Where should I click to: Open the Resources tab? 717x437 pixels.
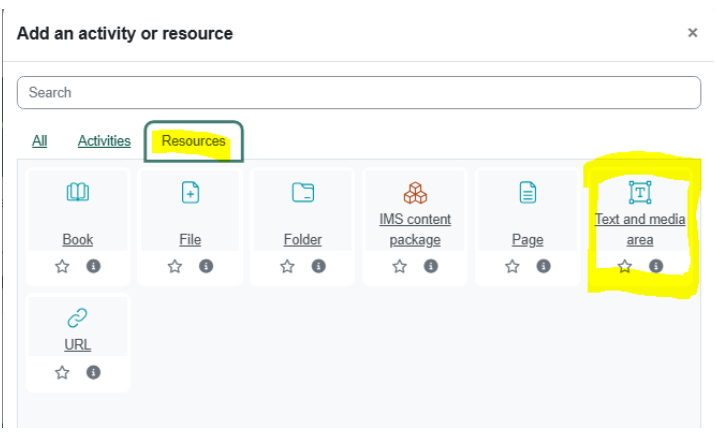tap(193, 141)
